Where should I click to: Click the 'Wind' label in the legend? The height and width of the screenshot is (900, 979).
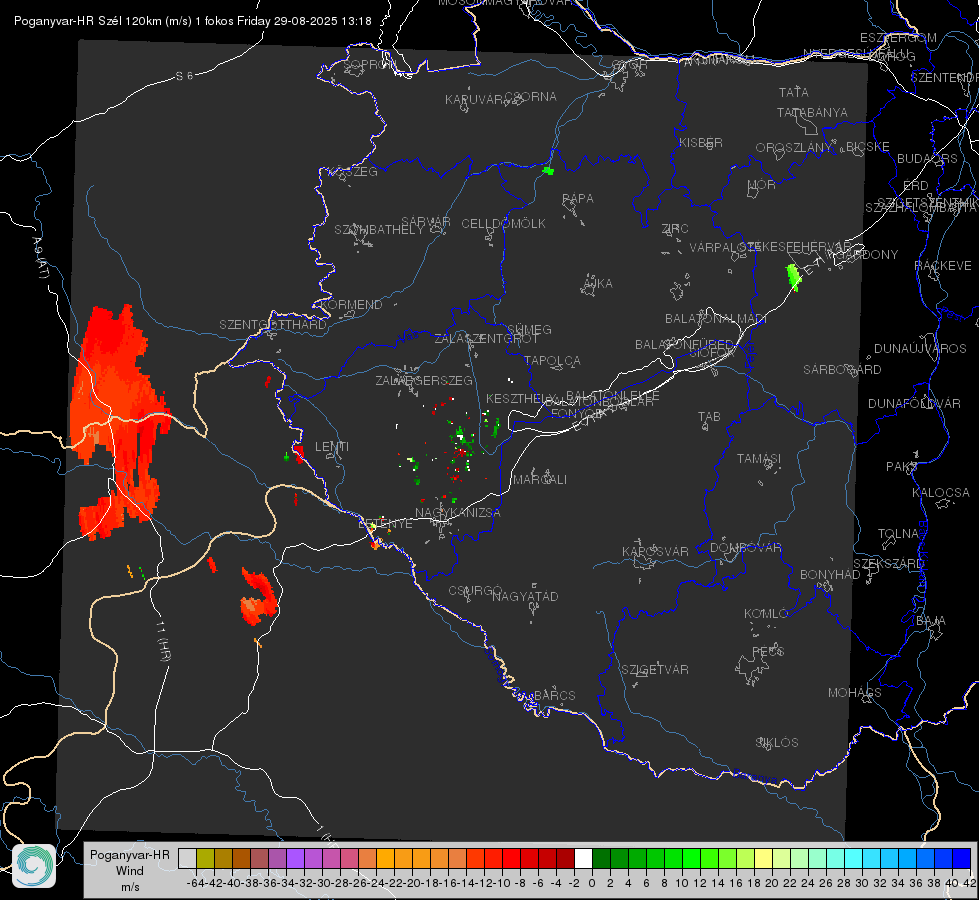129,871
